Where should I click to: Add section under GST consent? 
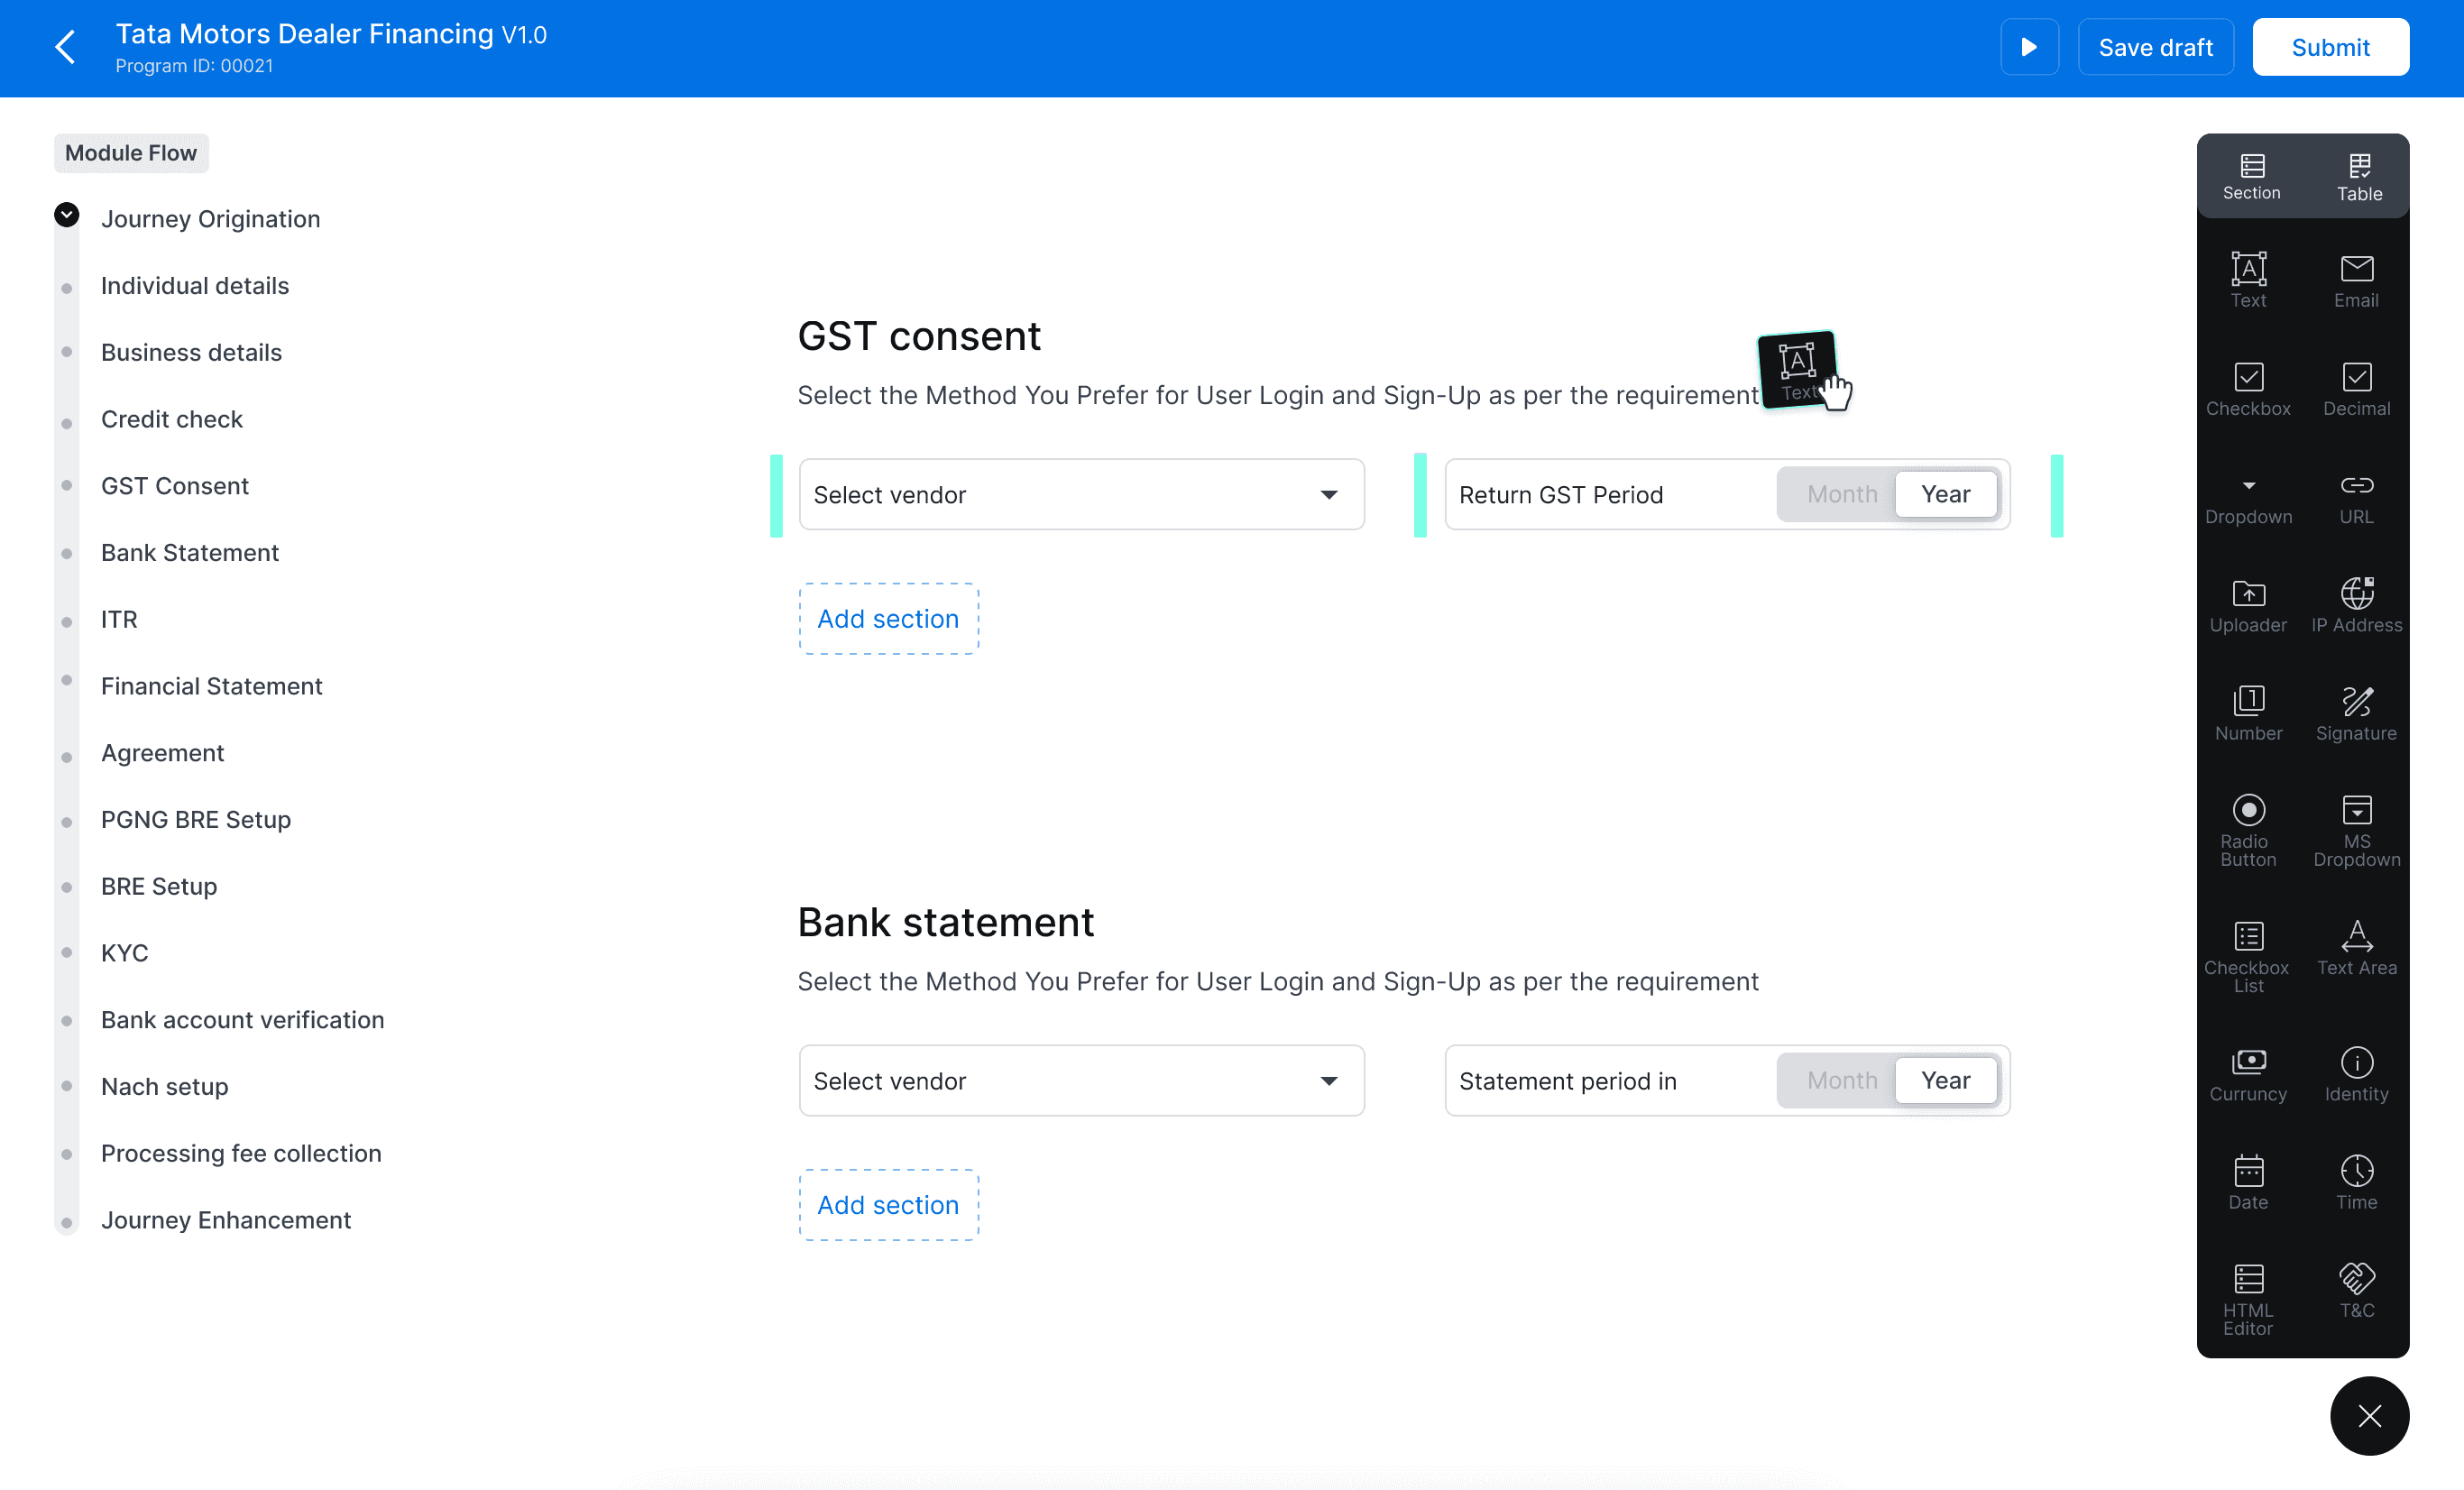(x=888, y=618)
